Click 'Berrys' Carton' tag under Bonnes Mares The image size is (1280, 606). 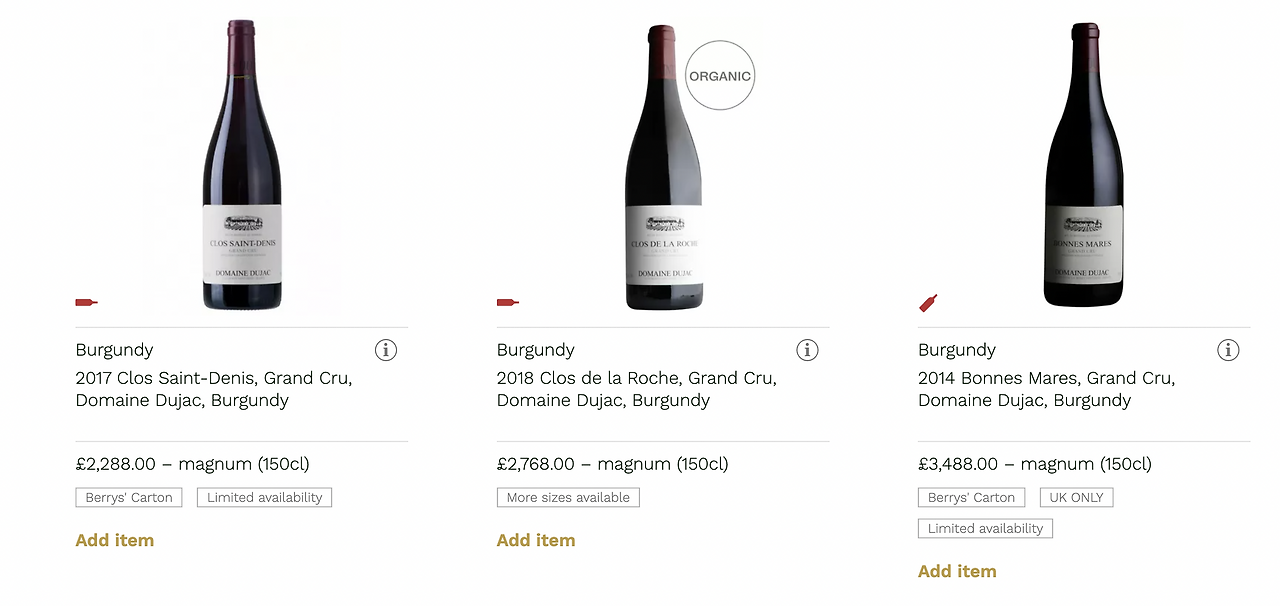tap(971, 497)
